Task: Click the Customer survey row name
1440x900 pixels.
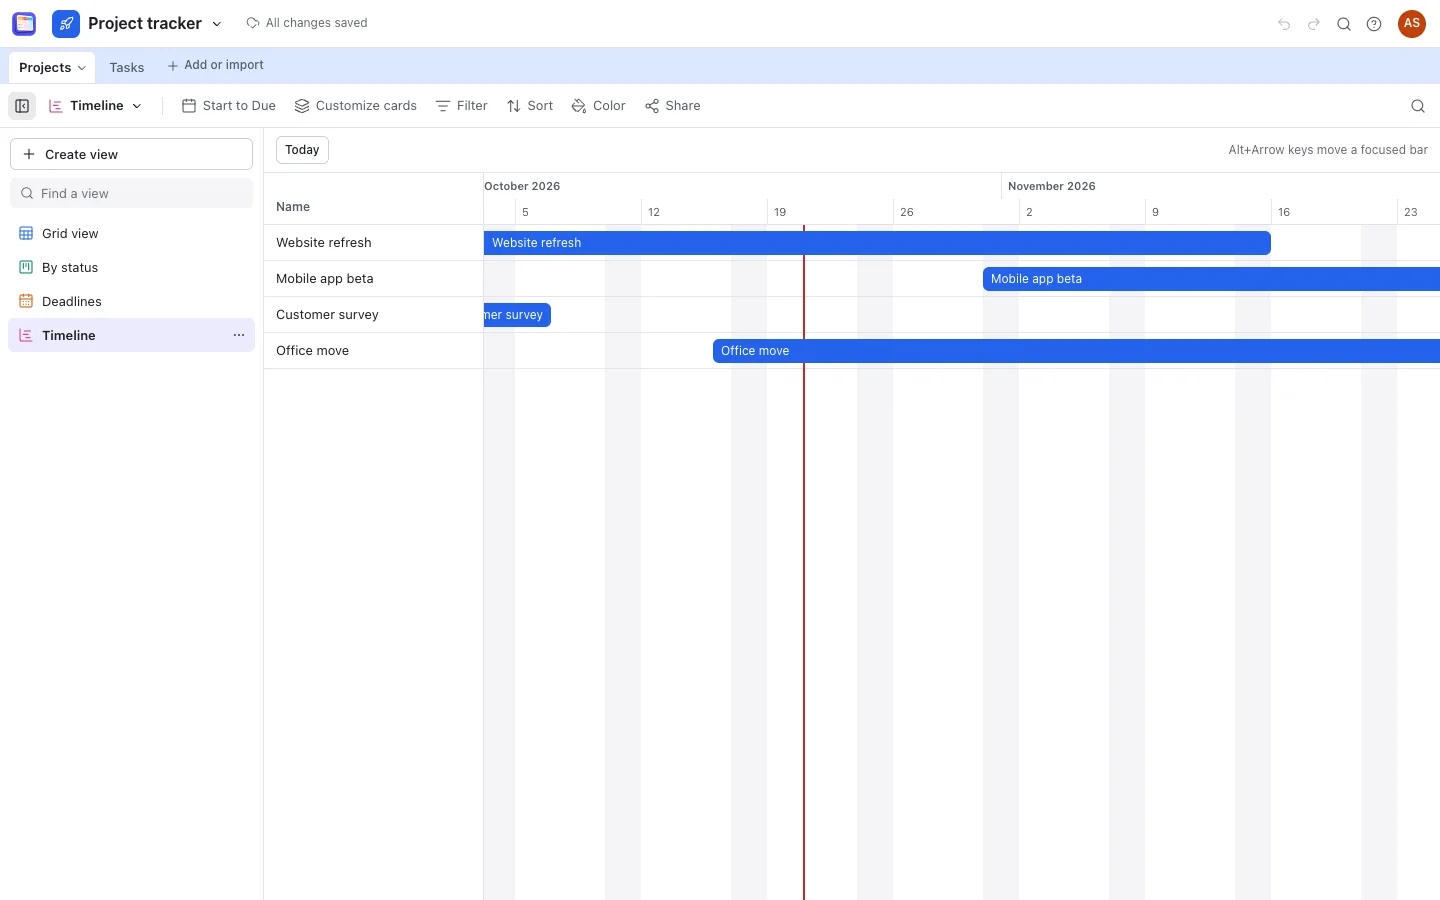Action: [327, 315]
